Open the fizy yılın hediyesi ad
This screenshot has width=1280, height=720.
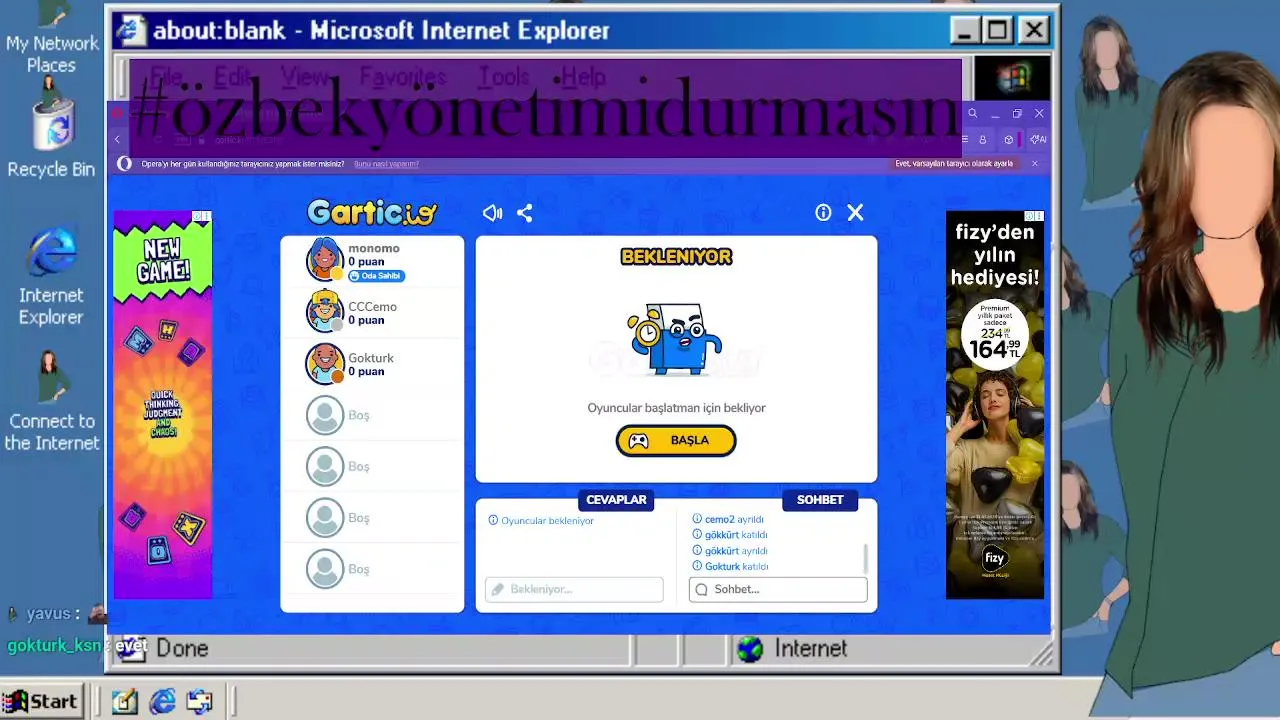point(995,405)
